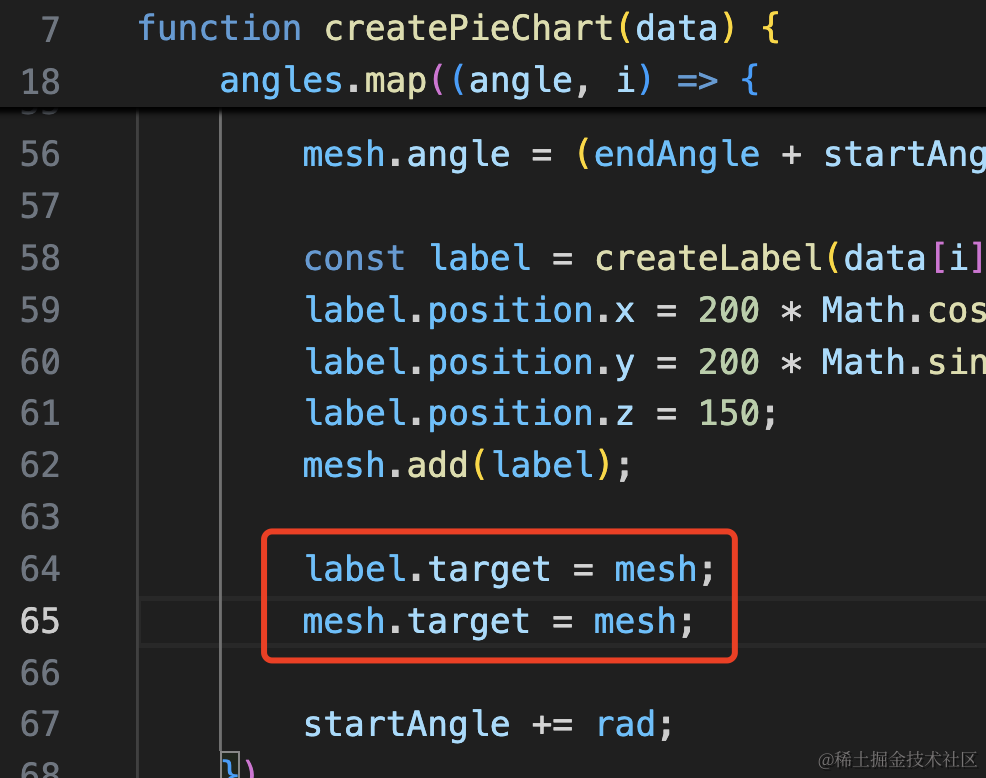Click the label.target assignment text
Viewport: 986px width, 778px height.
509,569
